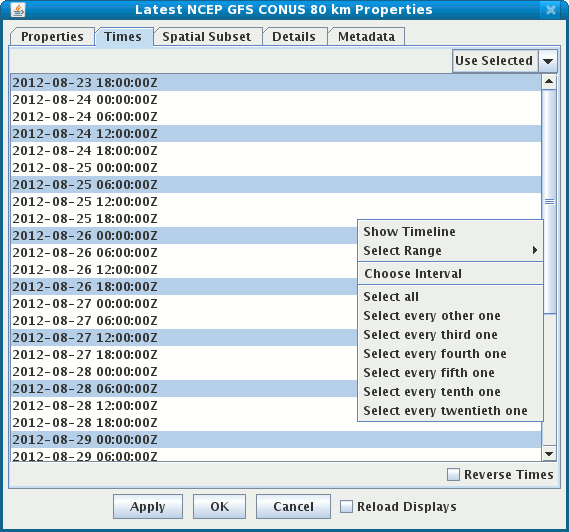Select time 2012-08-26 12:00:00Z
The width and height of the screenshot is (569, 532).
pyautogui.click(x=184, y=270)
